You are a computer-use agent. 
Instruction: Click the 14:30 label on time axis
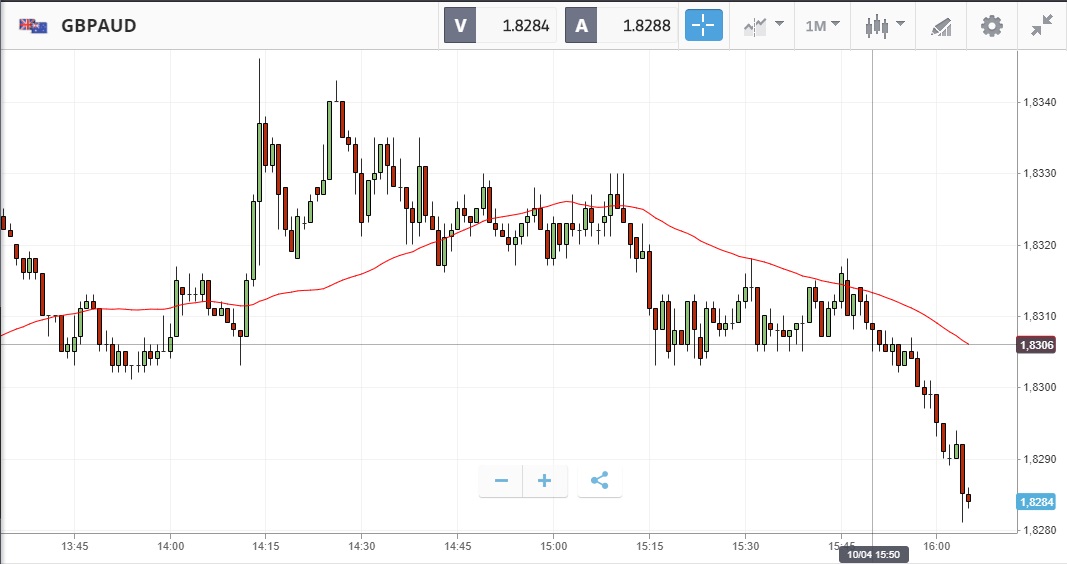[362, 546]
